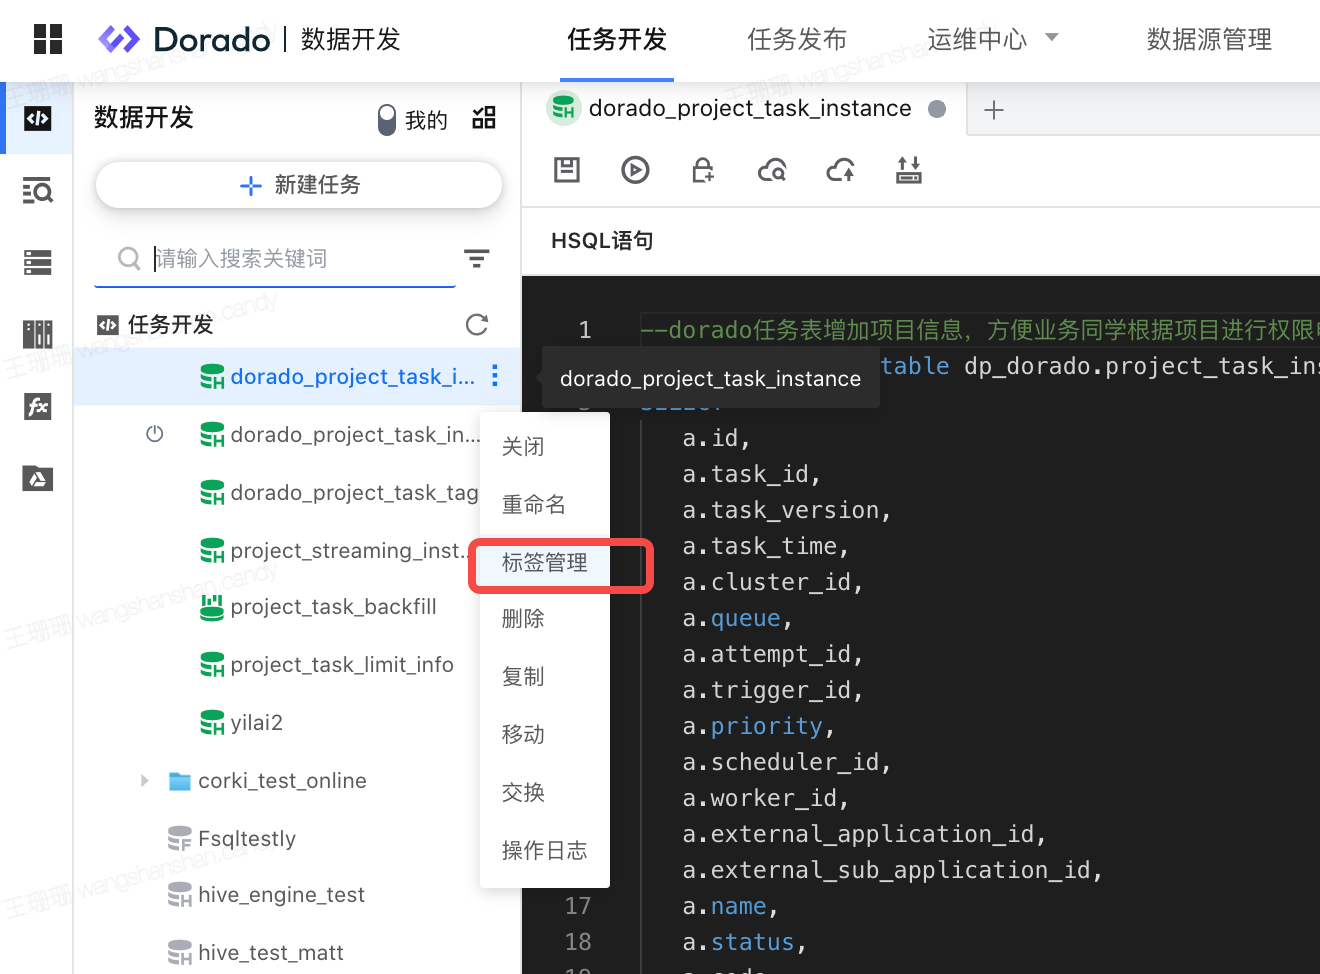Run the task with the play icon
1320x974 pixels.
[x=635, y=170]
